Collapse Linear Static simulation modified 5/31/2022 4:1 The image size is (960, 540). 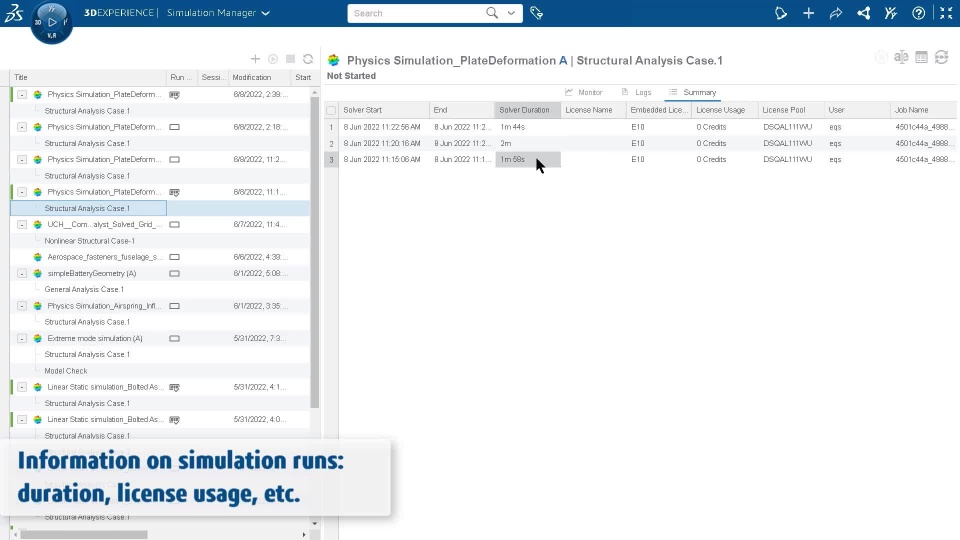coord(22,387)
